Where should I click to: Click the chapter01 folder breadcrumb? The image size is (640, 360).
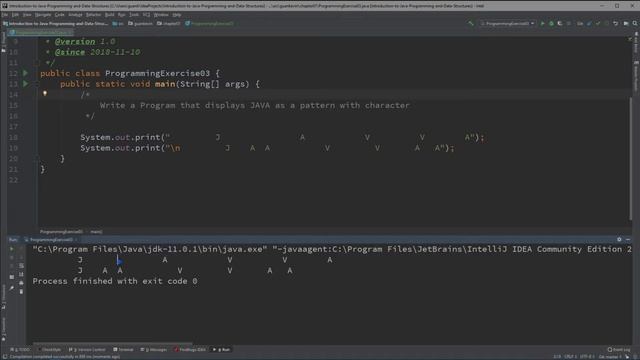tap(169, 24)
